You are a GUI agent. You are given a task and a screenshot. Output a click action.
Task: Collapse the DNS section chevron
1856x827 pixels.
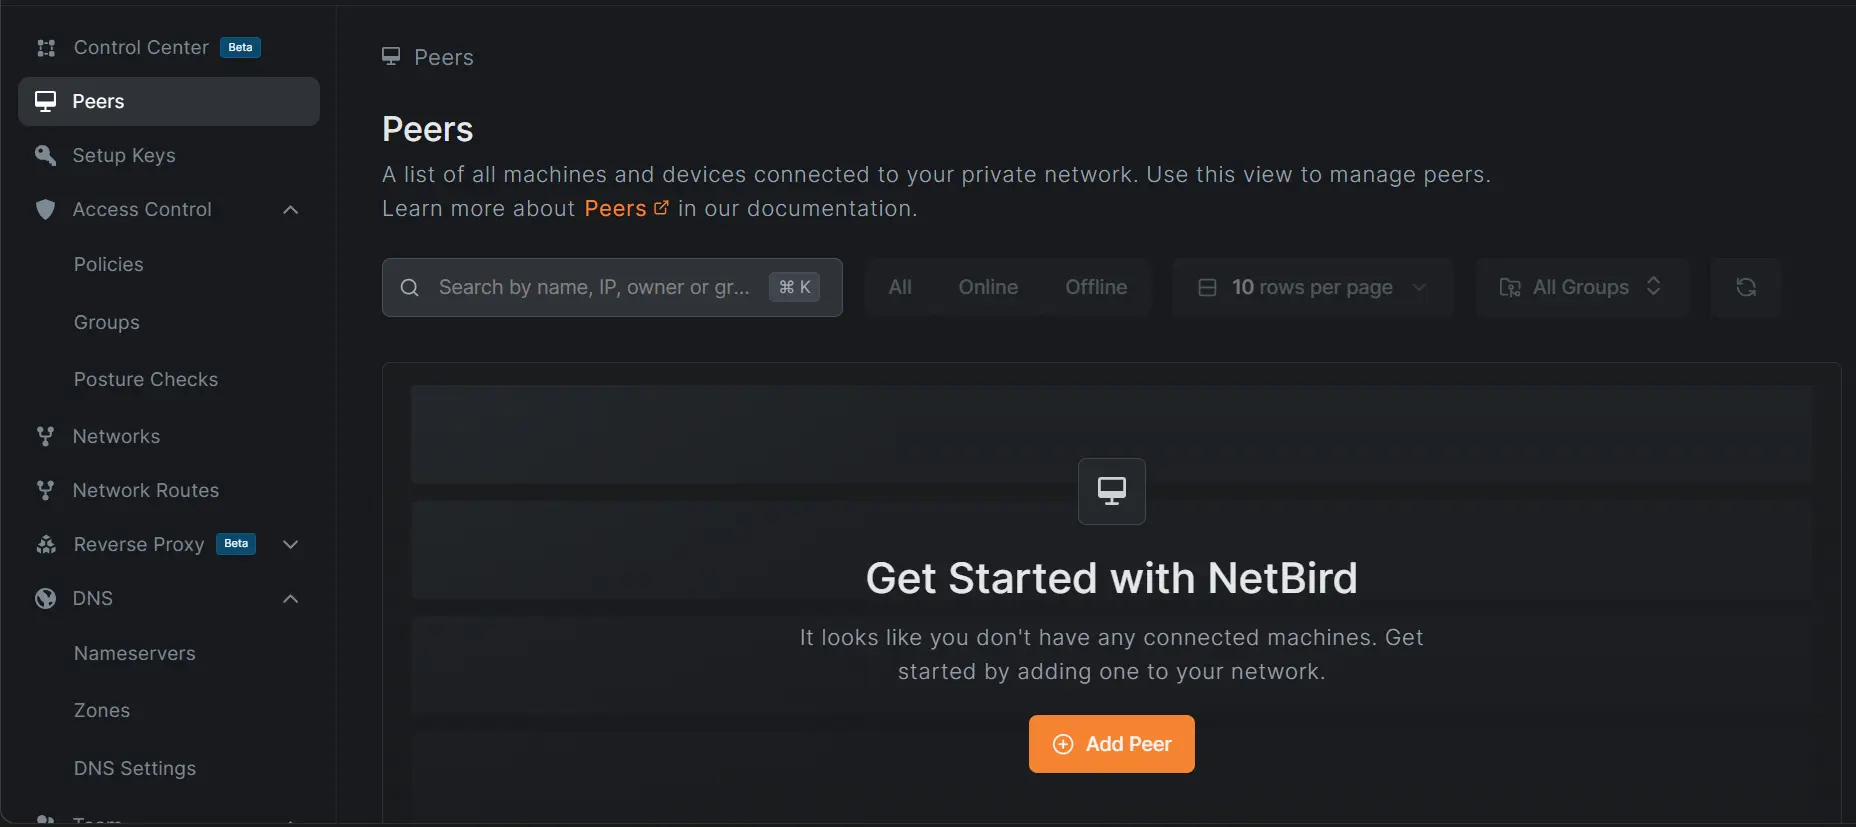[290, 598]
